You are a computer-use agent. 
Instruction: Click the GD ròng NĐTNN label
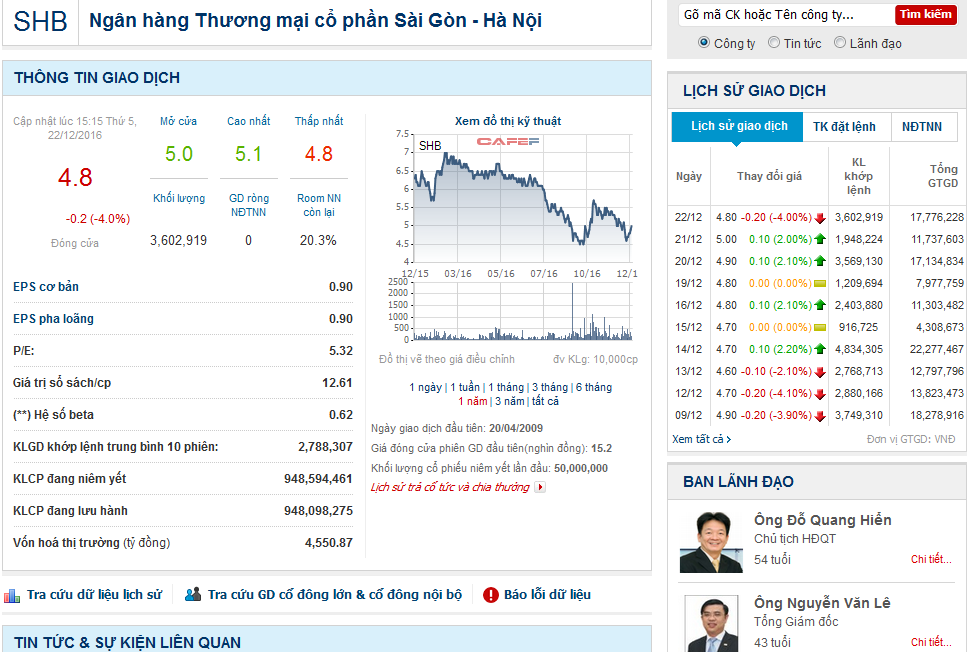[249, 205]
